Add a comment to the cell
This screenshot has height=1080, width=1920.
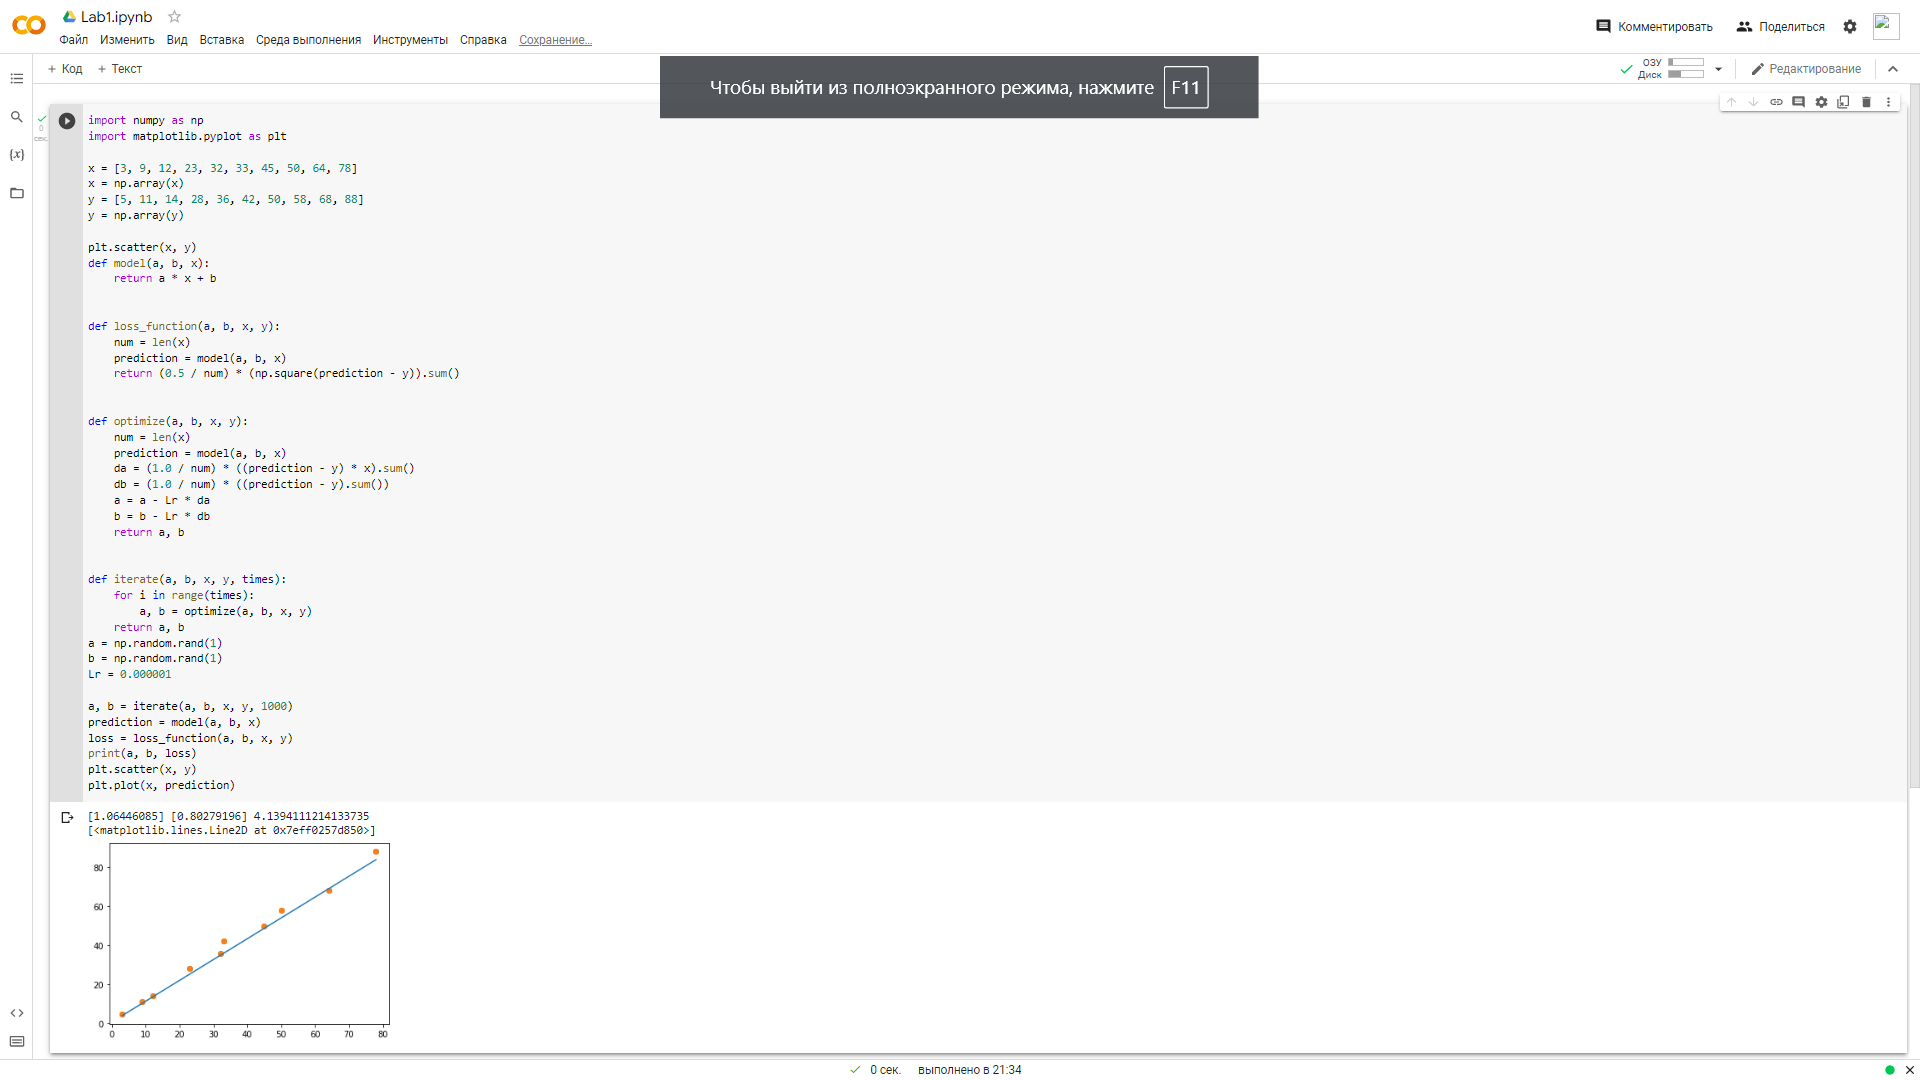pos(1798,102)
